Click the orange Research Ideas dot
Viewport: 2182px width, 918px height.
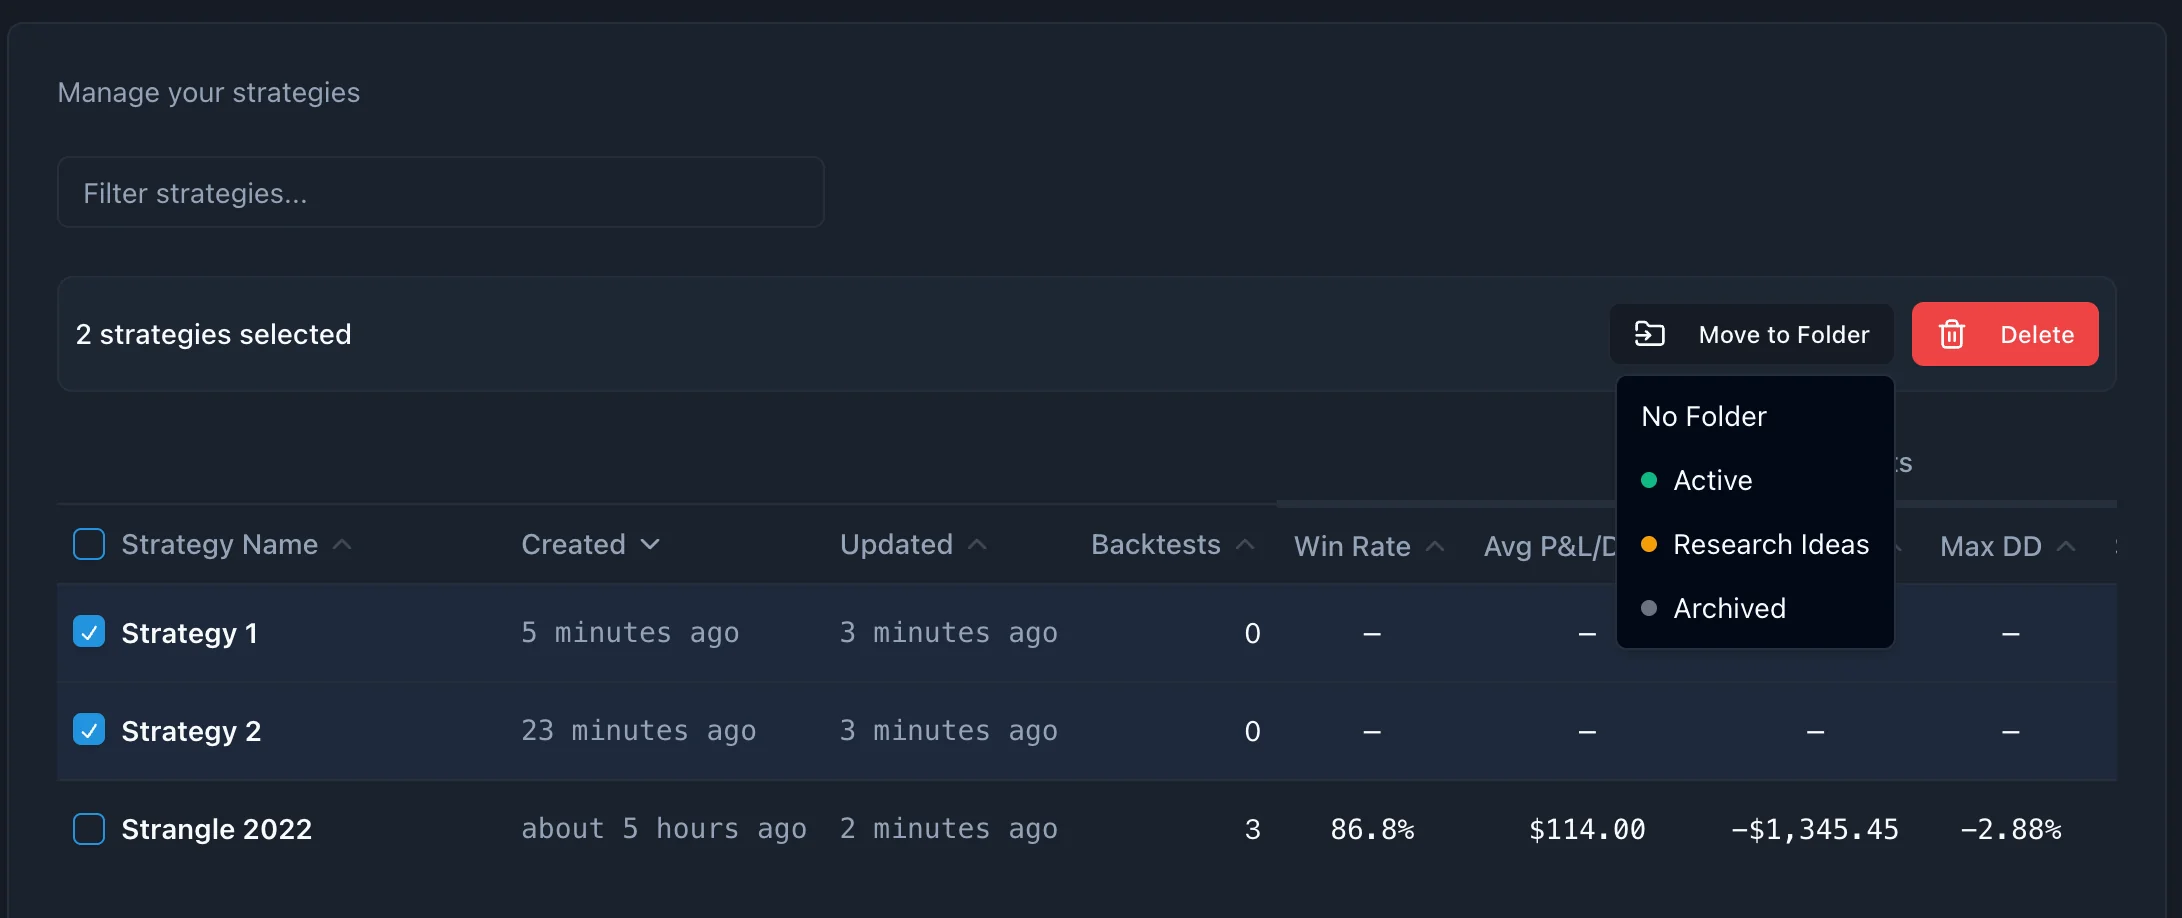tap(1649, 545)
